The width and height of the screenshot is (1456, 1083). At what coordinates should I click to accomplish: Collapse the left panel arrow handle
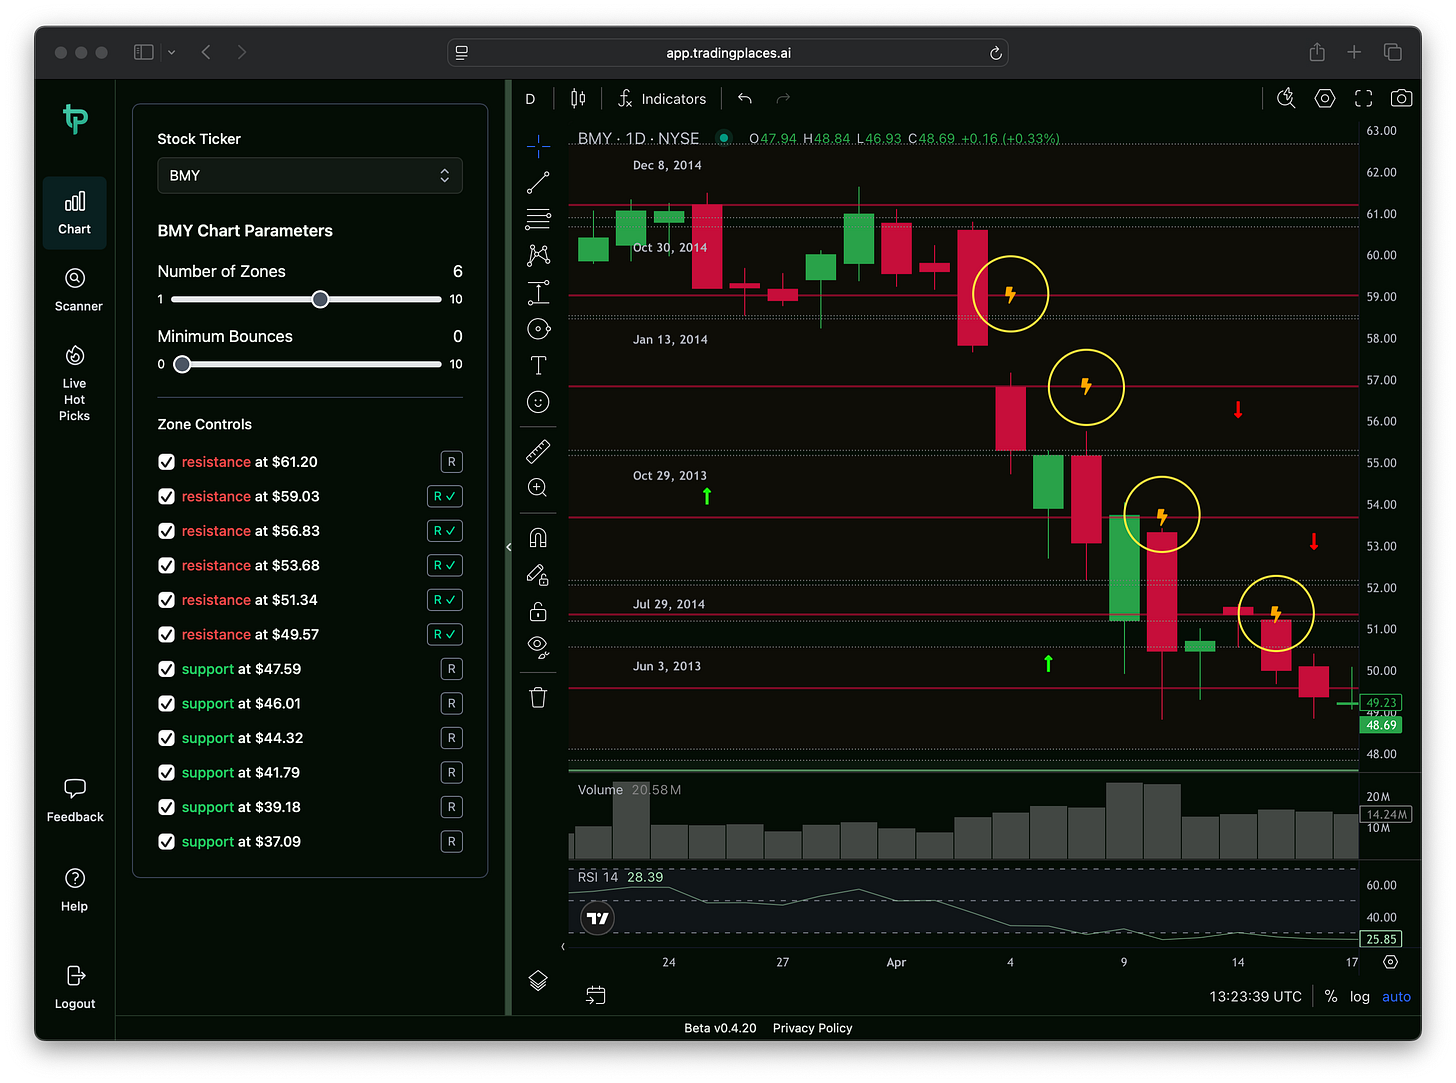pos(508,547)
